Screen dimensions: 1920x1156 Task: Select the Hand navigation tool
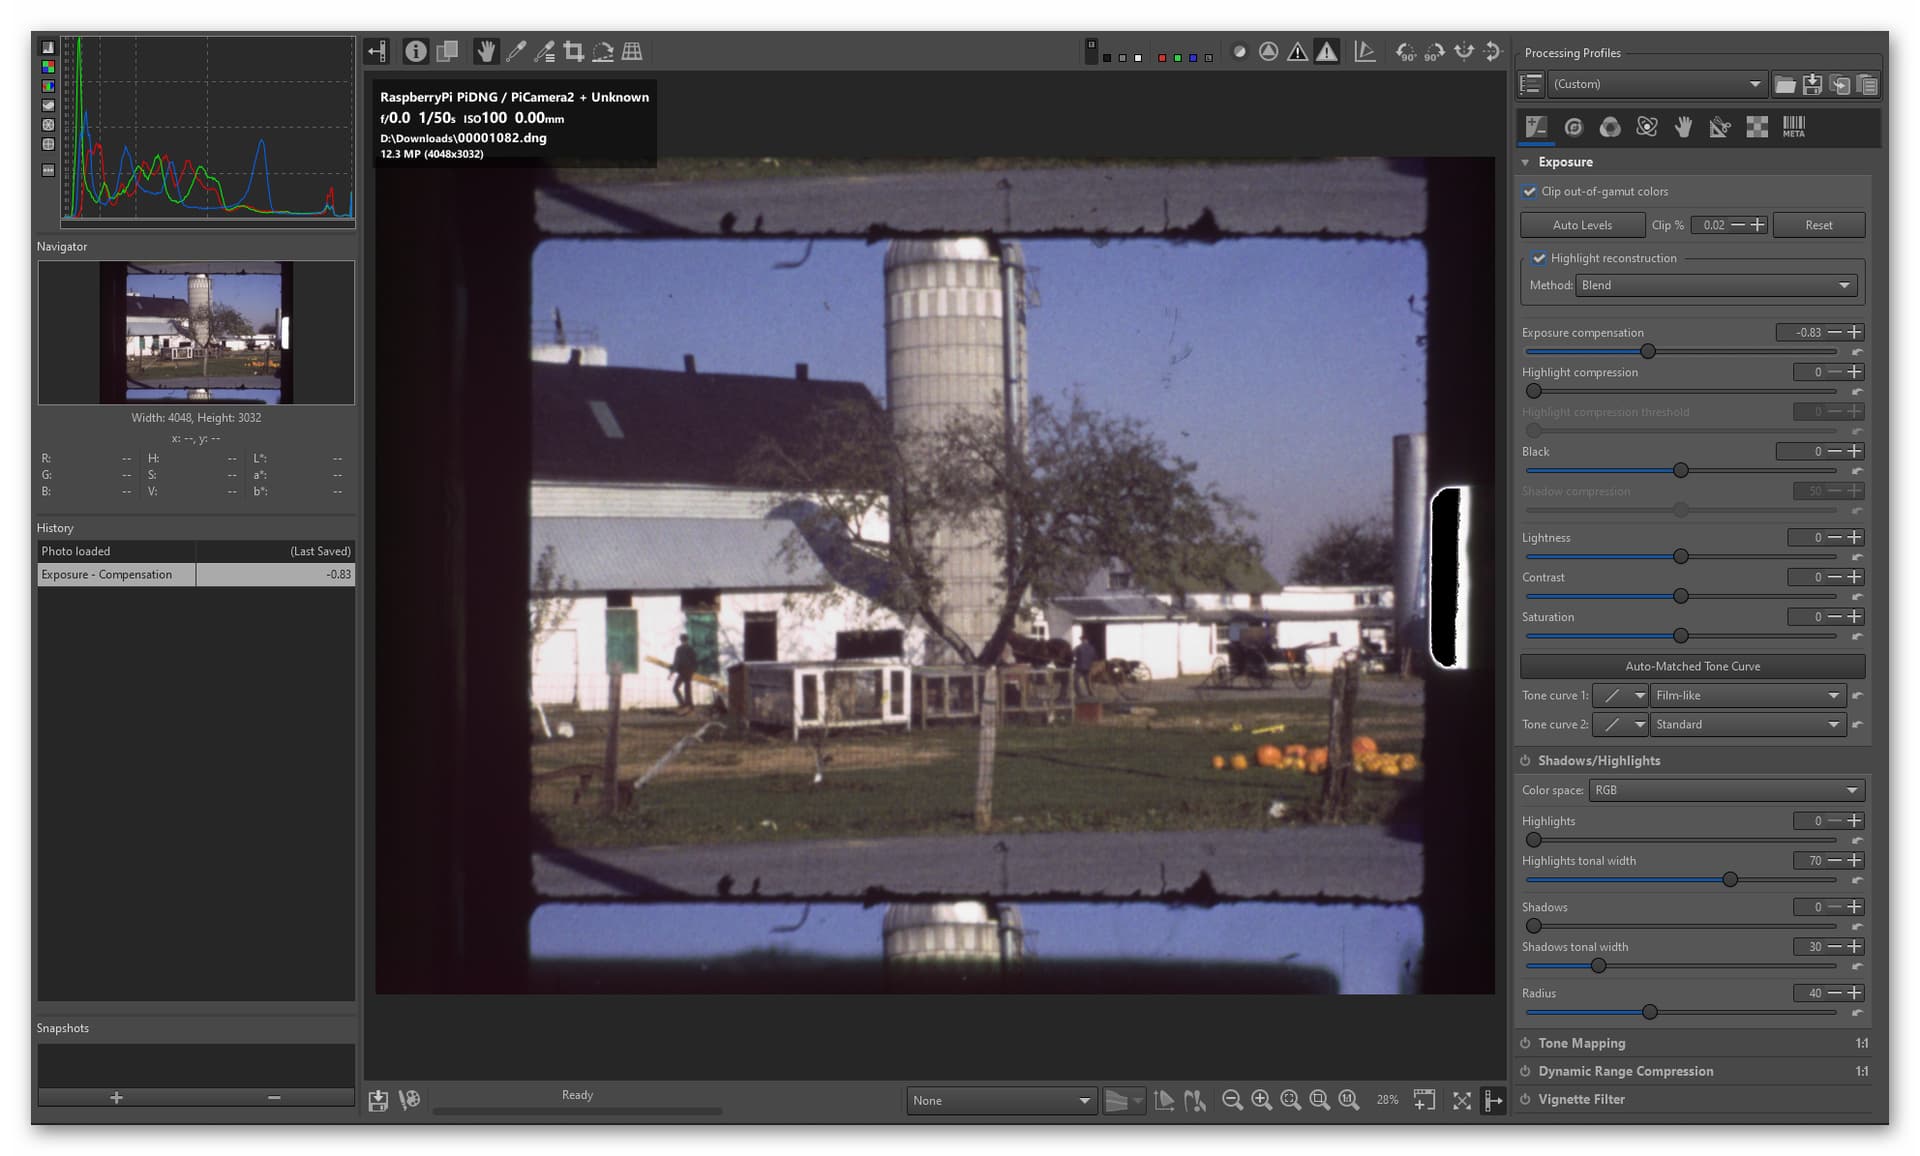486,51
